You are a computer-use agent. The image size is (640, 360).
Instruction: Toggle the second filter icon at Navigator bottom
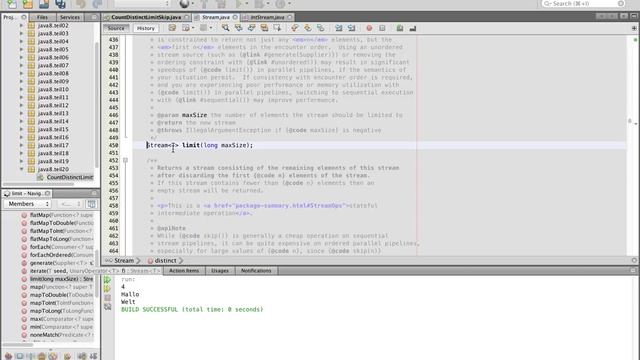[19, 356]
